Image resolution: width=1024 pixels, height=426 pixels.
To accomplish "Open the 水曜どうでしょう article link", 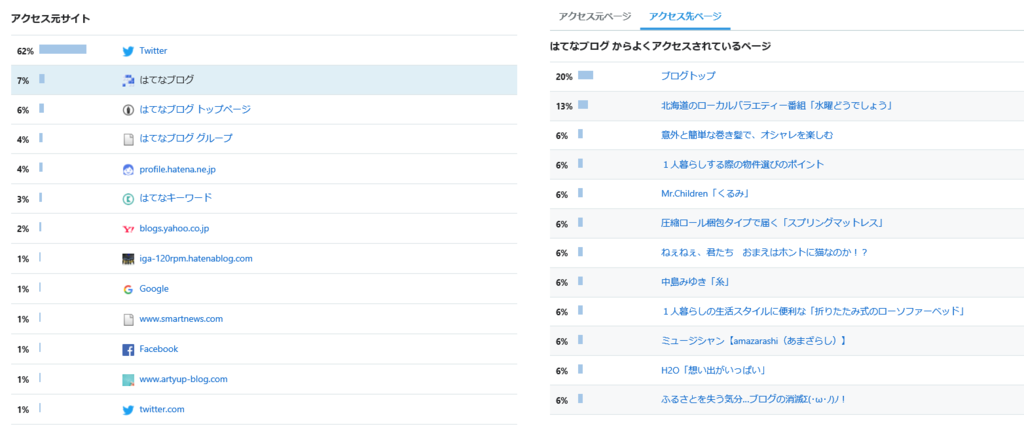I will click(x=777, y=105).
